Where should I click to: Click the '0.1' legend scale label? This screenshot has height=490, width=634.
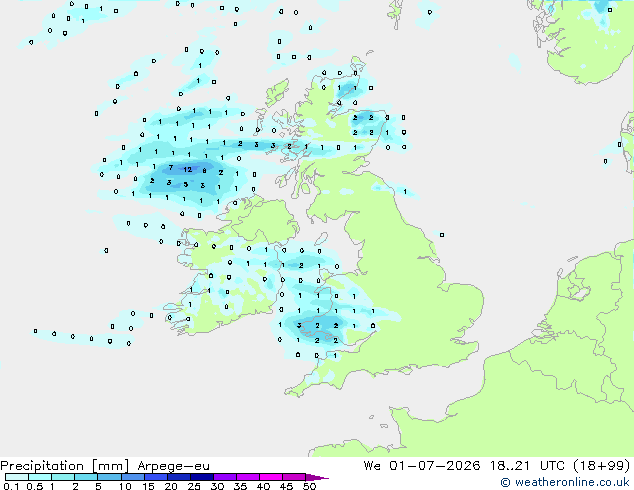click(x=11, y=486)
